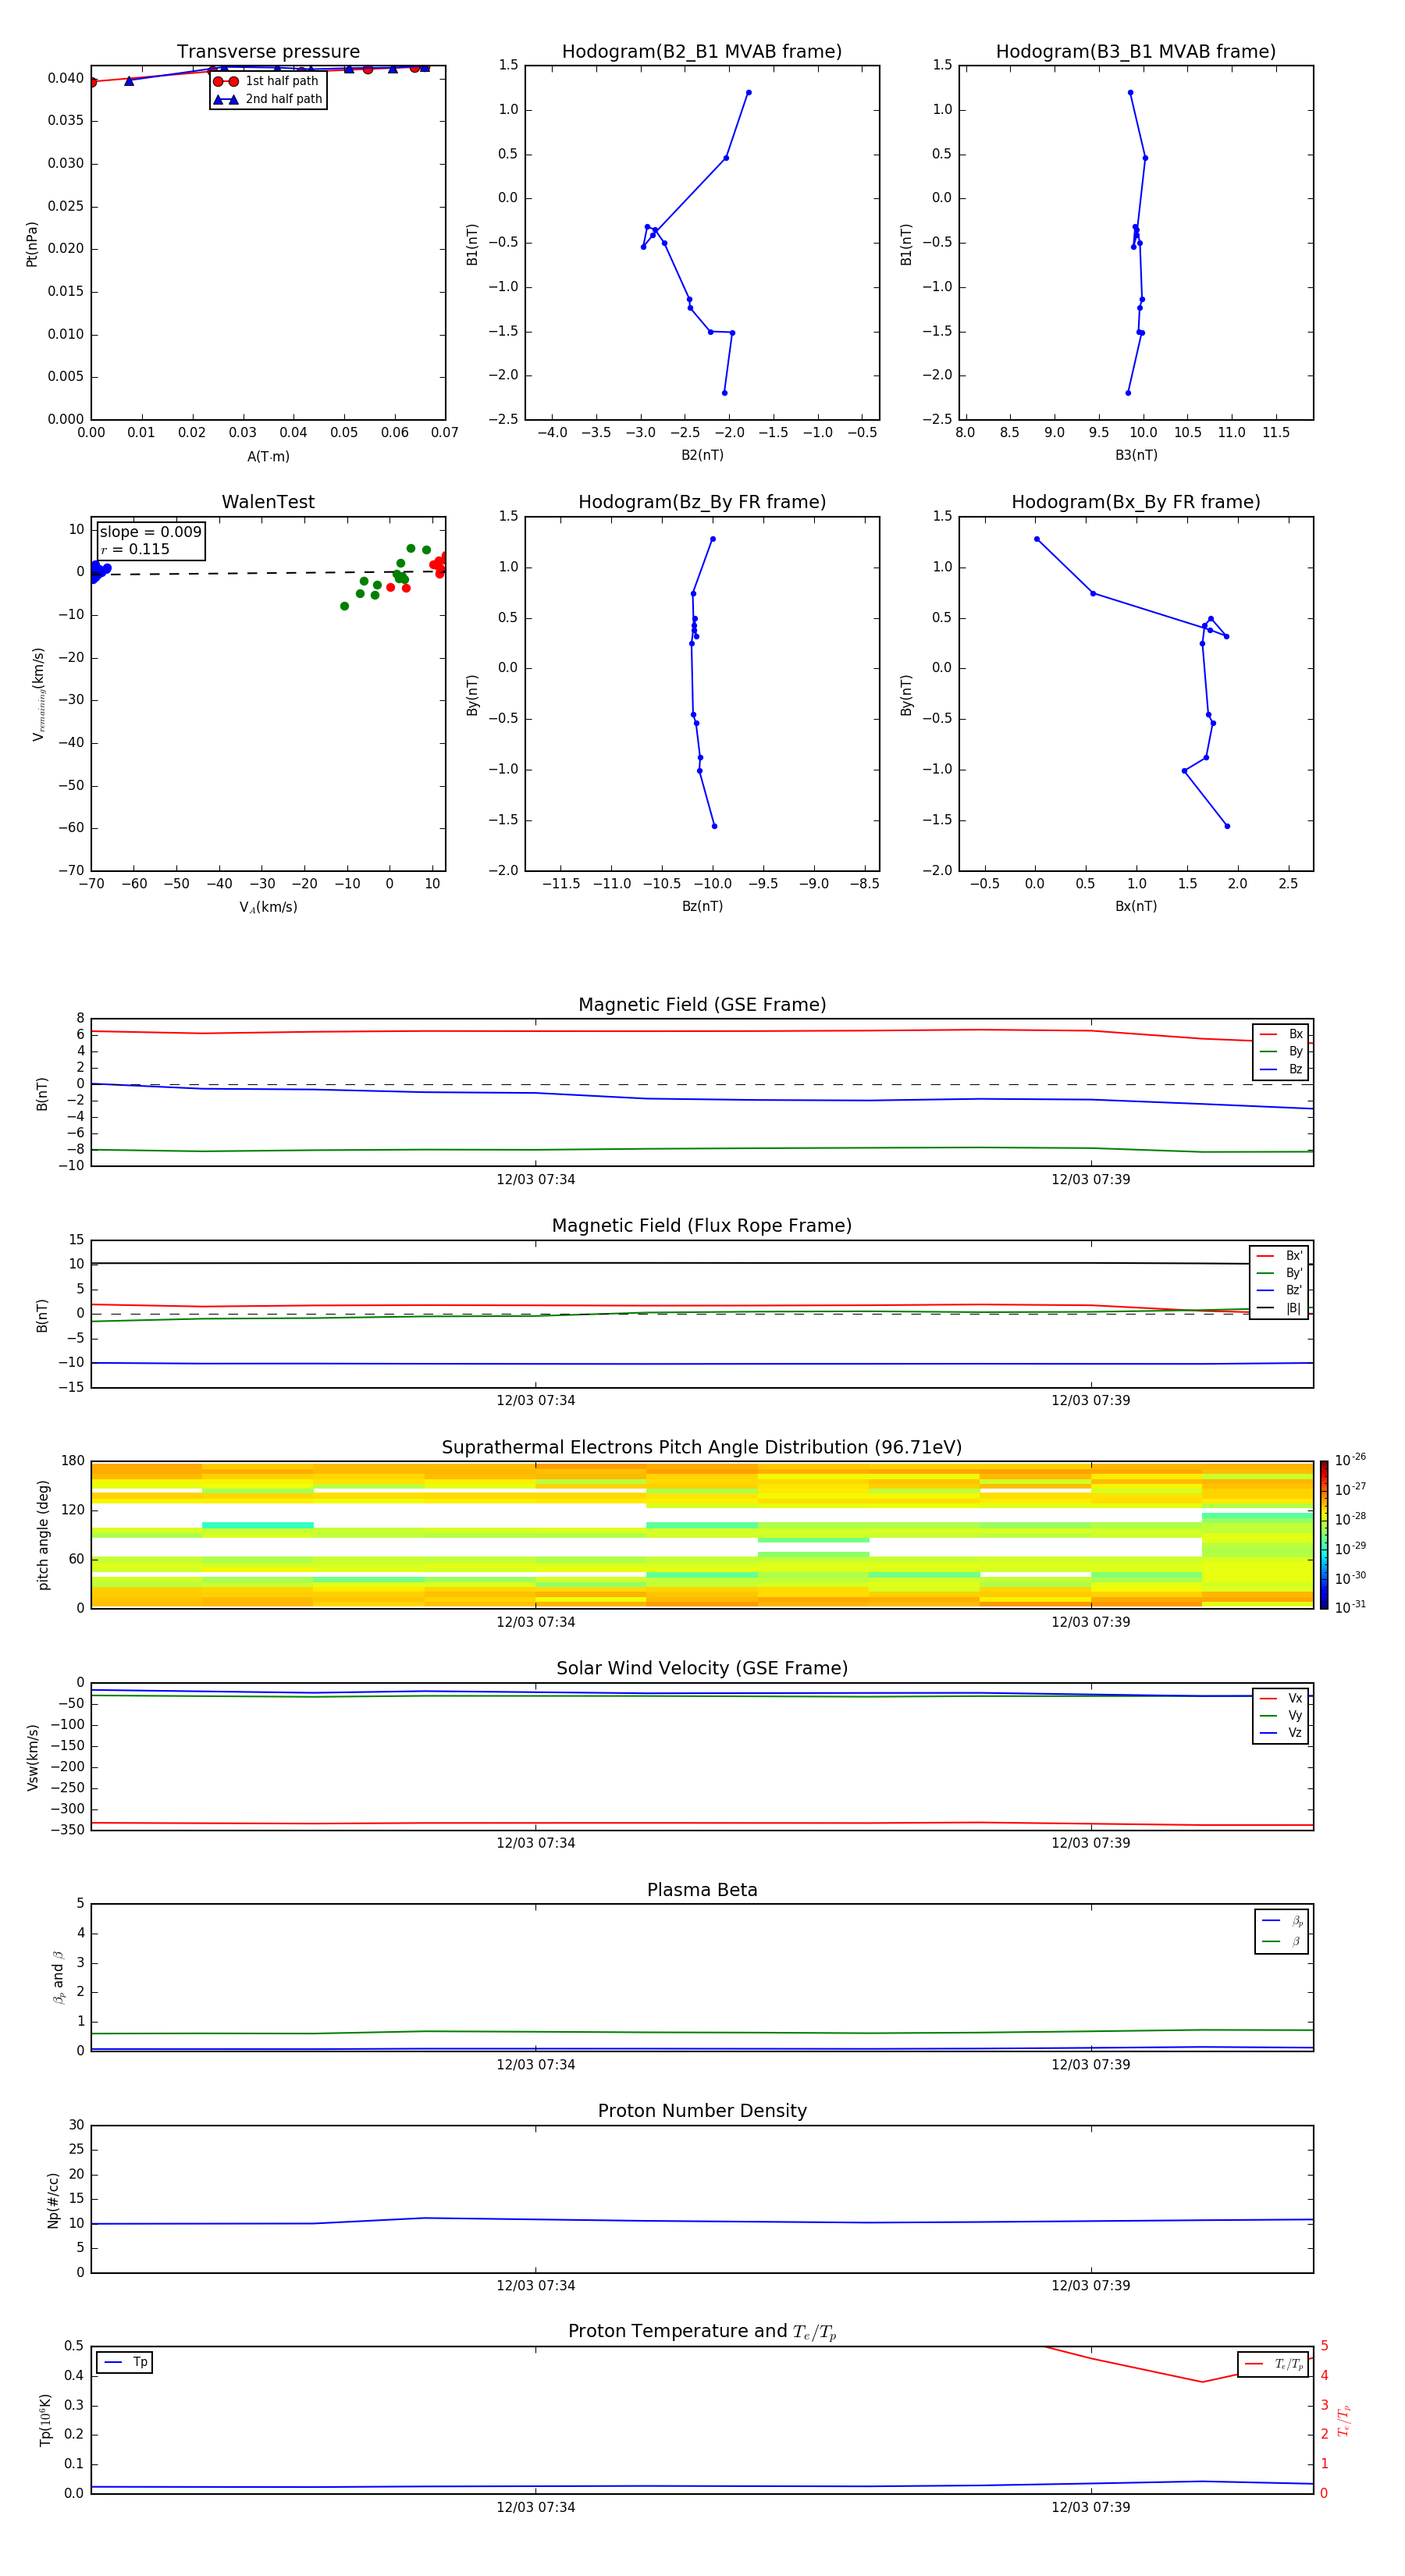Click 'Proton Number Density' title
Screen dimensions: 1405x2576
[x=702, y=2111]
